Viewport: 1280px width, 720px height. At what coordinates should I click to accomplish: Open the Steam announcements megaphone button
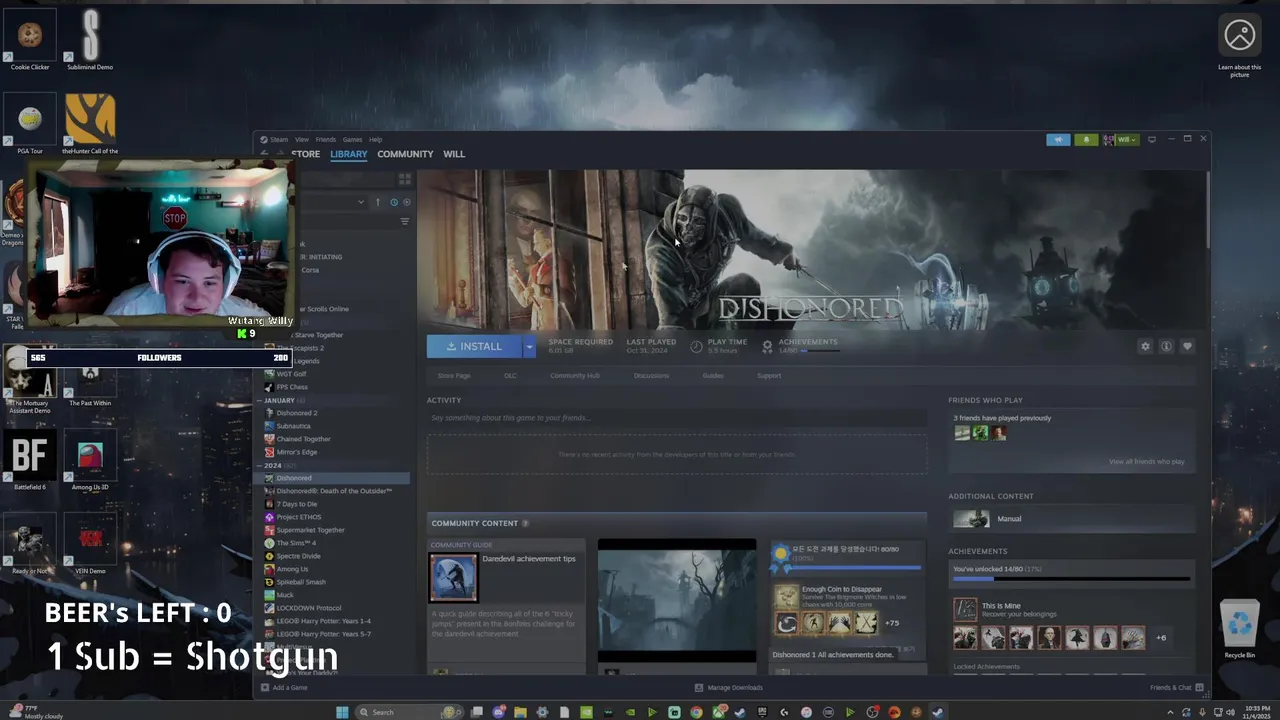[1058, 139]
